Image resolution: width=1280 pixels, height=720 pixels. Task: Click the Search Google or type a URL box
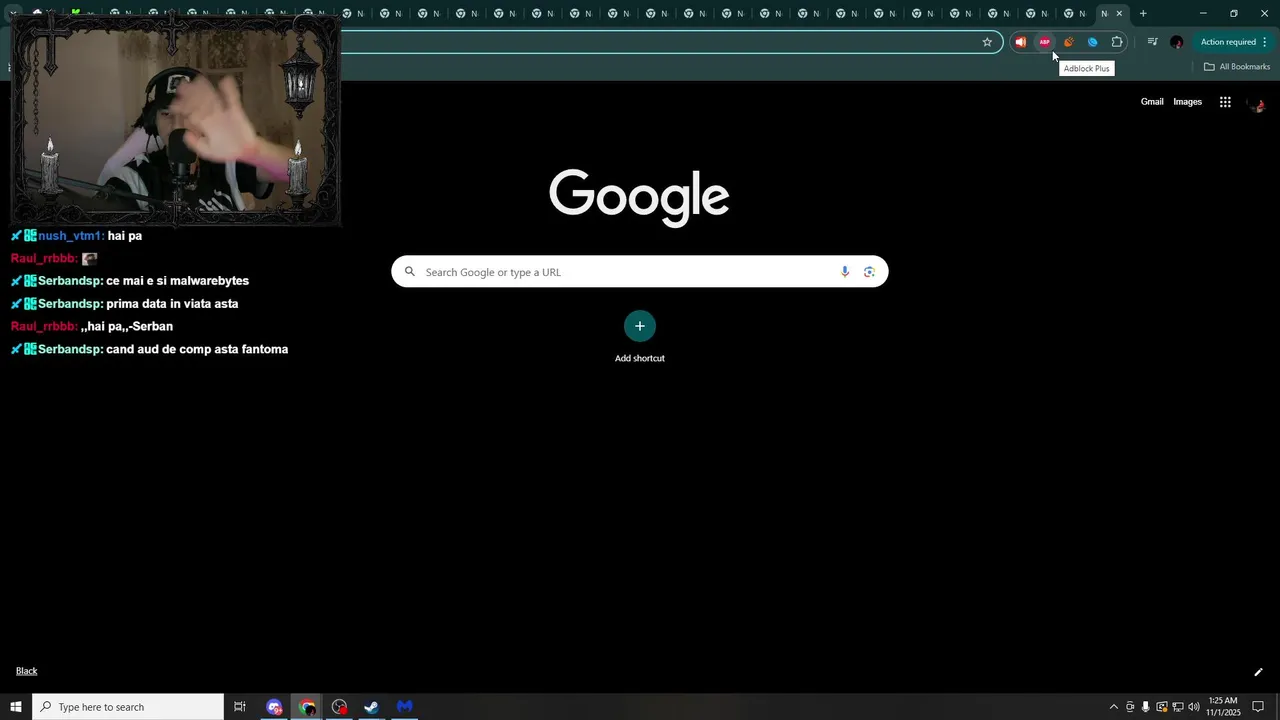coord(639,272)
